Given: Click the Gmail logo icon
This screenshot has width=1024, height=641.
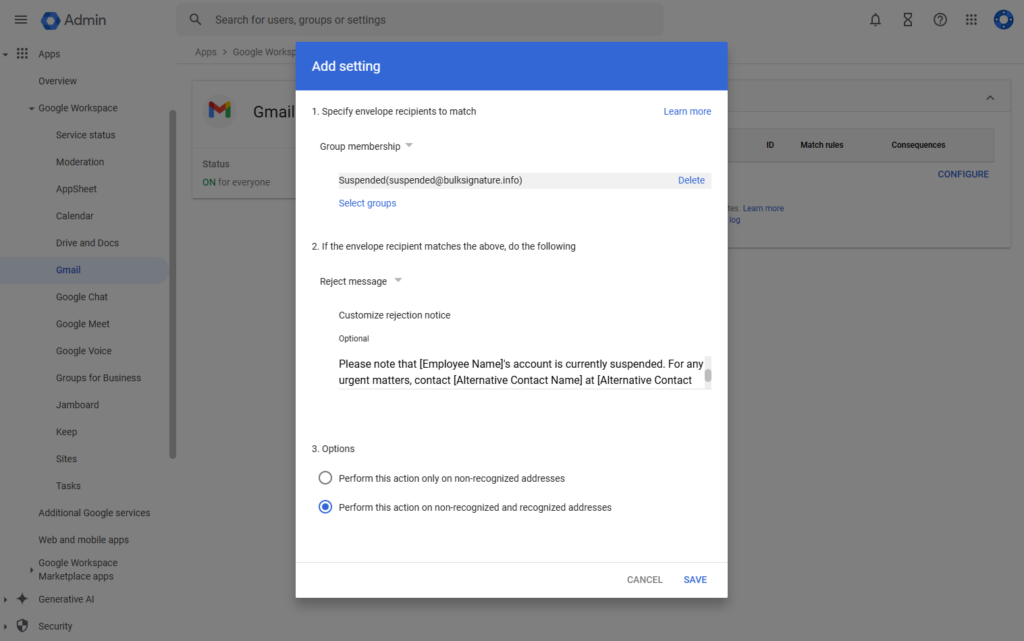Looking at the screenshot, I should point(219,110).
